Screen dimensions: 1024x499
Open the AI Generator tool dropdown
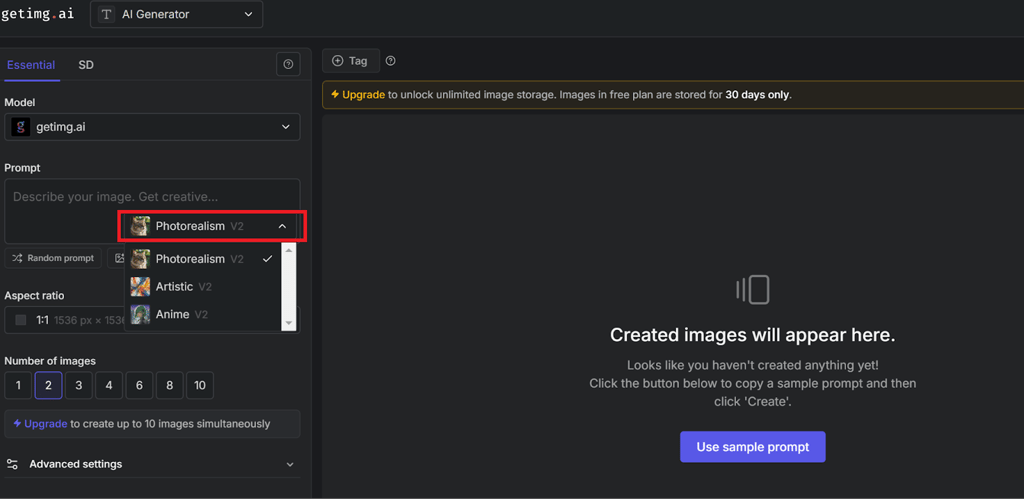pyautogui.click(x=176, y=14)
